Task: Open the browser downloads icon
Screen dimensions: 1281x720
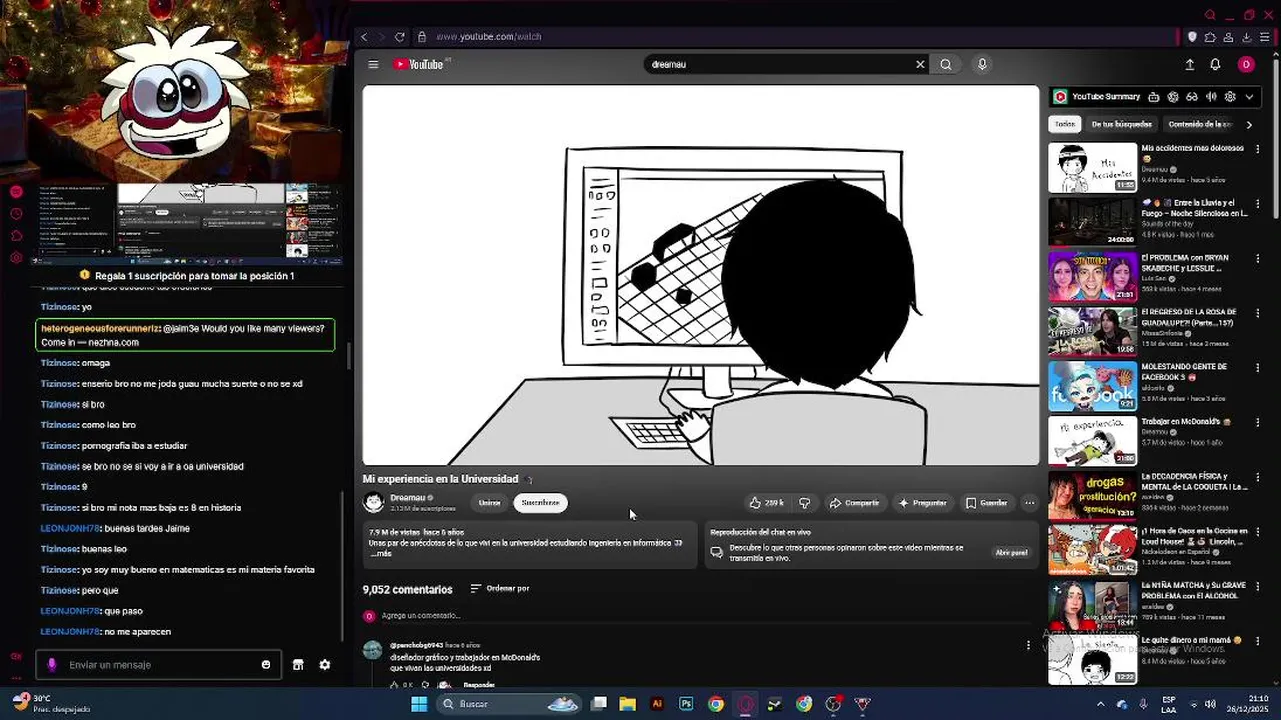Action: coord(1247,37)
